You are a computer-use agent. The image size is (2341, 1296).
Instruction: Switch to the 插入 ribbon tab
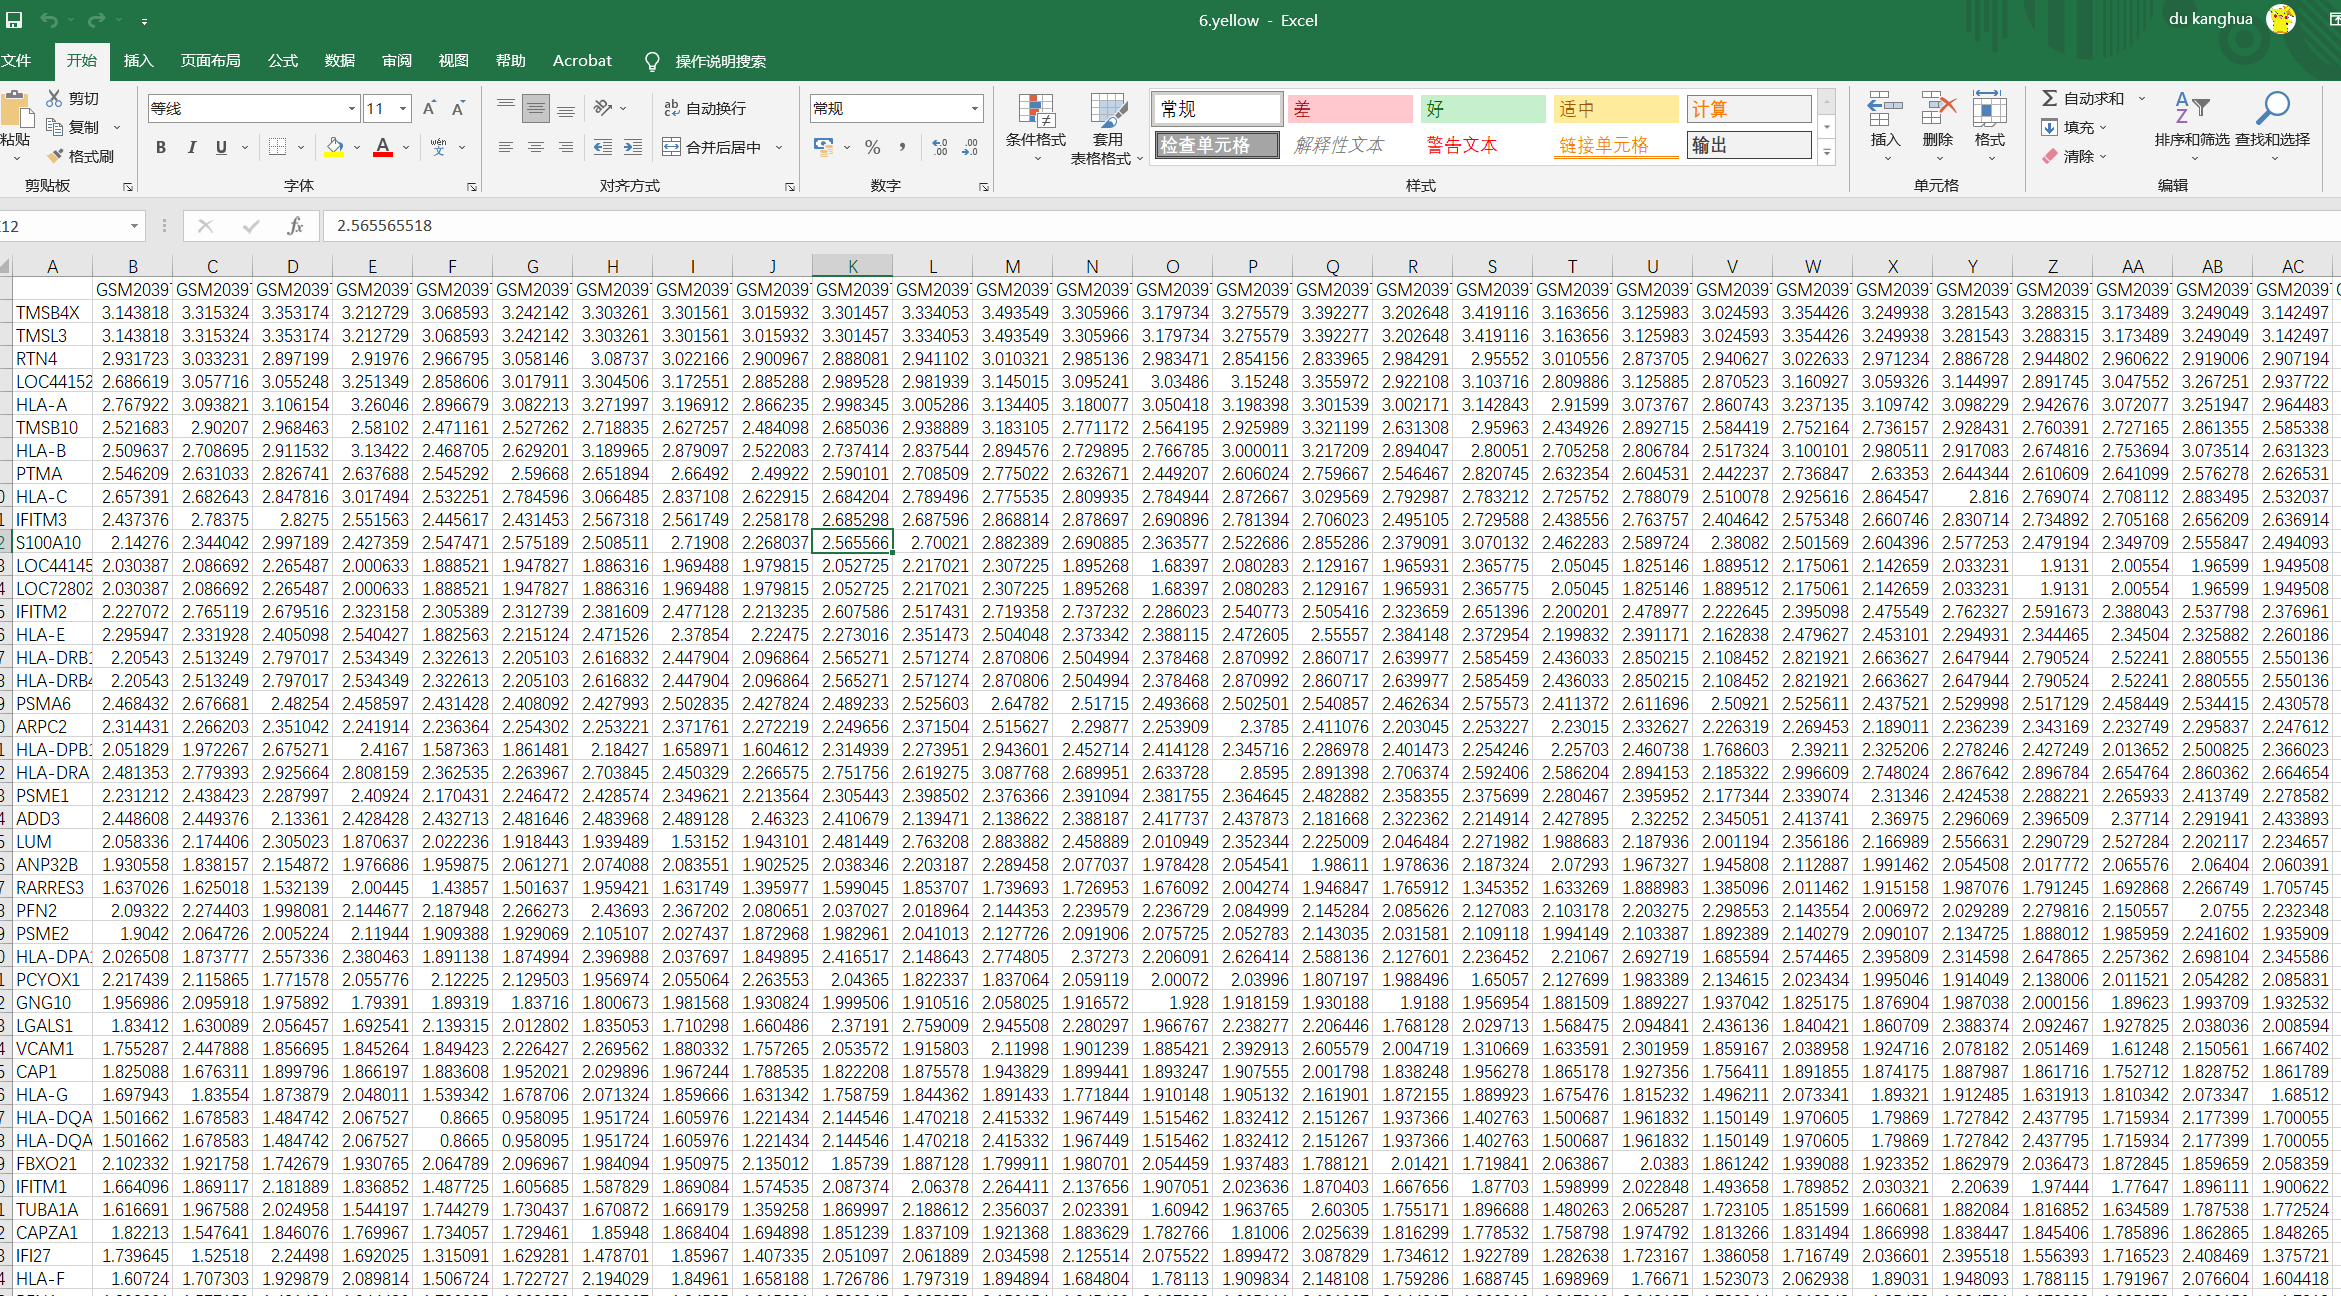[x=138, y=61]
